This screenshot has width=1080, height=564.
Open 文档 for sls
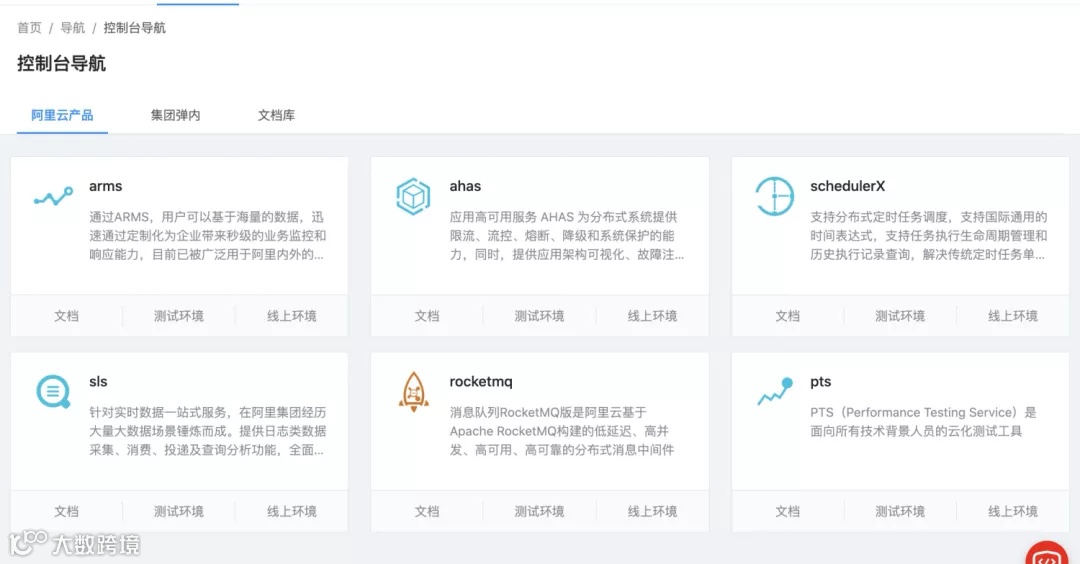66,512
